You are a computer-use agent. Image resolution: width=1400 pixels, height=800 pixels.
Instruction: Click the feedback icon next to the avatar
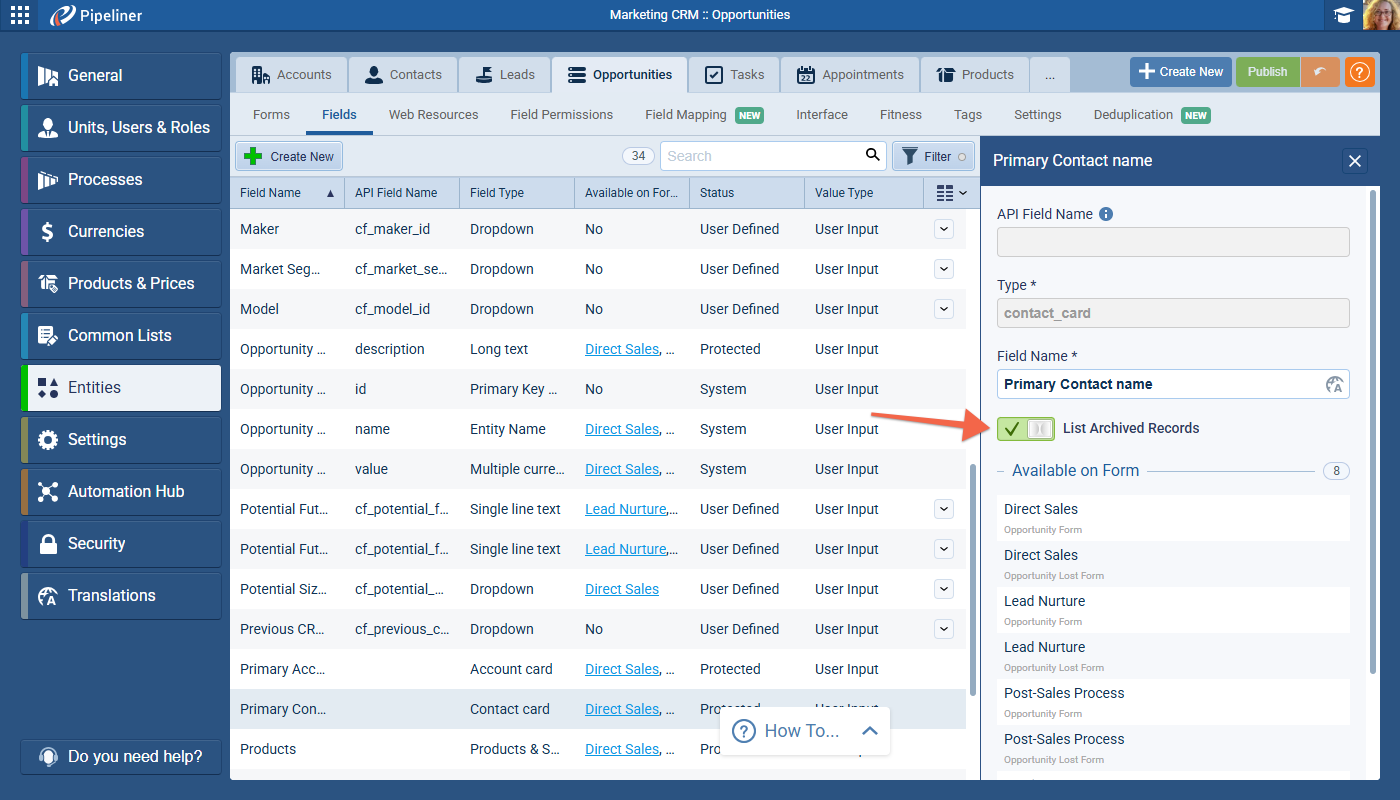1343,14
